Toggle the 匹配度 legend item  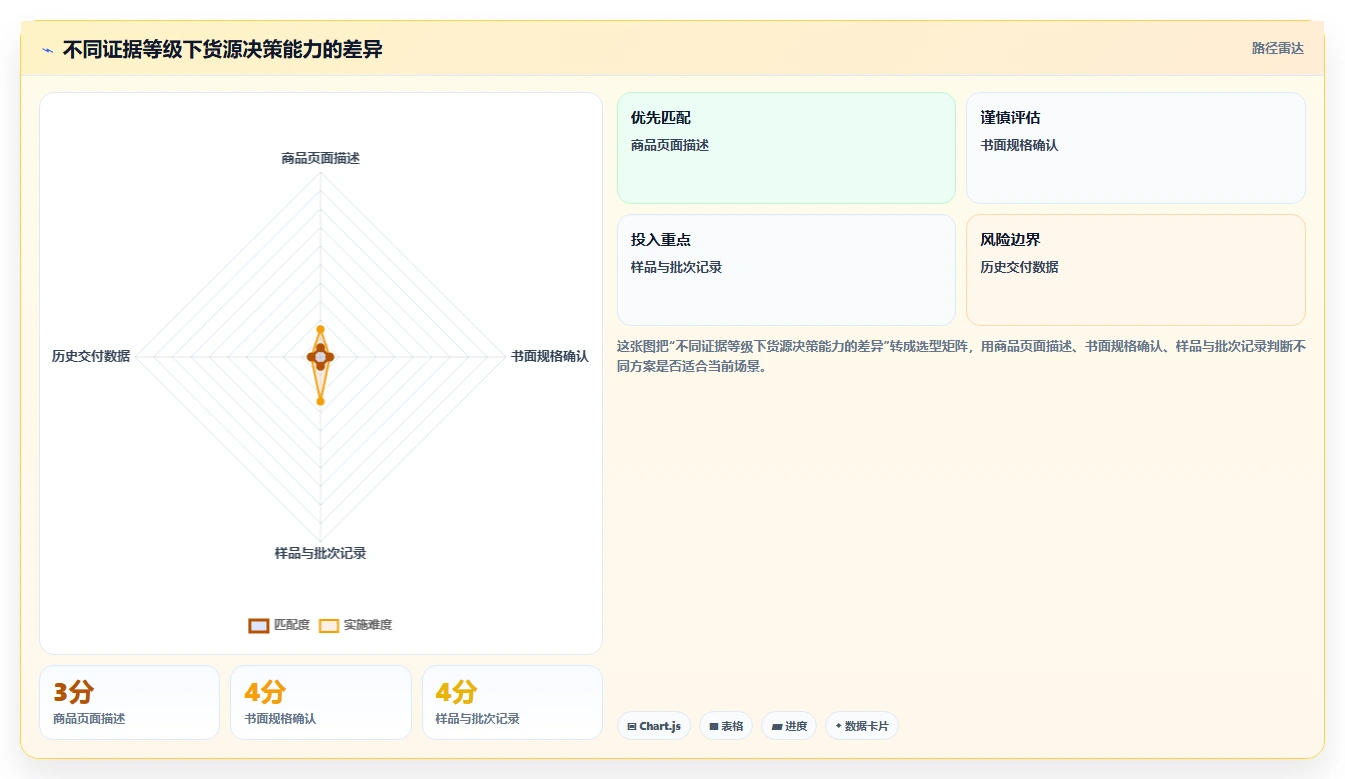click(x=279, y=625)
